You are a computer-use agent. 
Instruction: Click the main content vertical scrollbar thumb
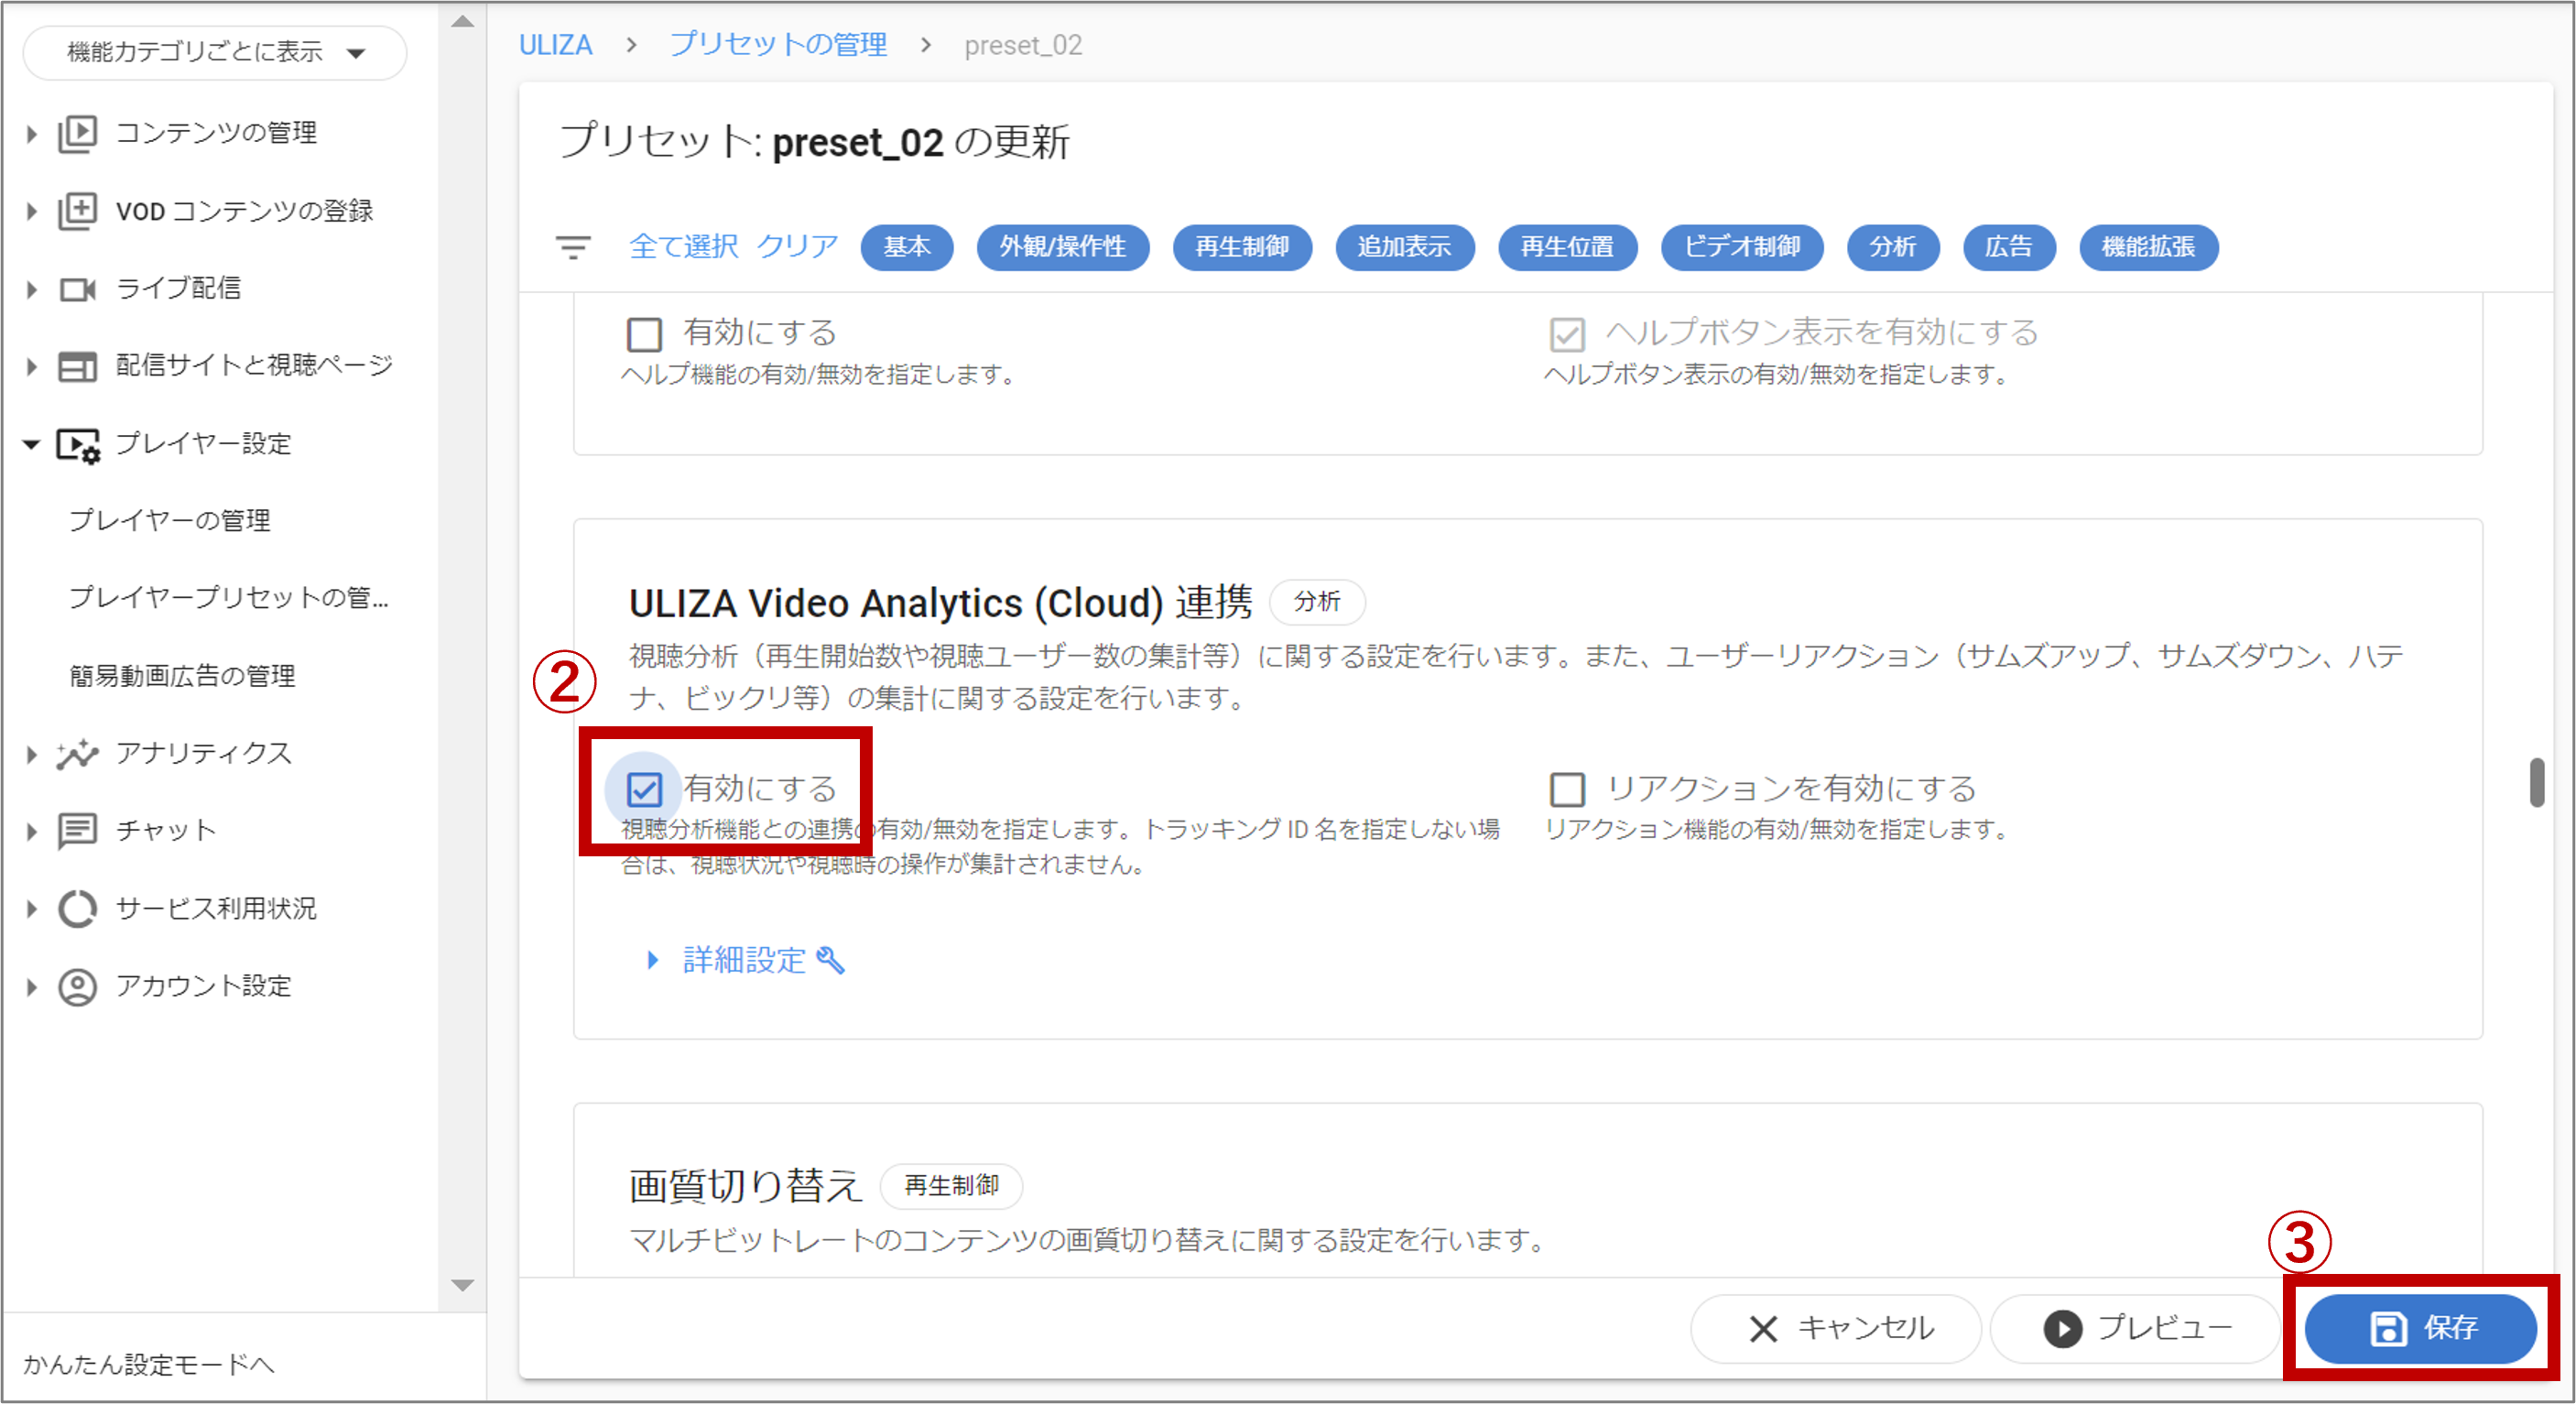point(2536,782)
